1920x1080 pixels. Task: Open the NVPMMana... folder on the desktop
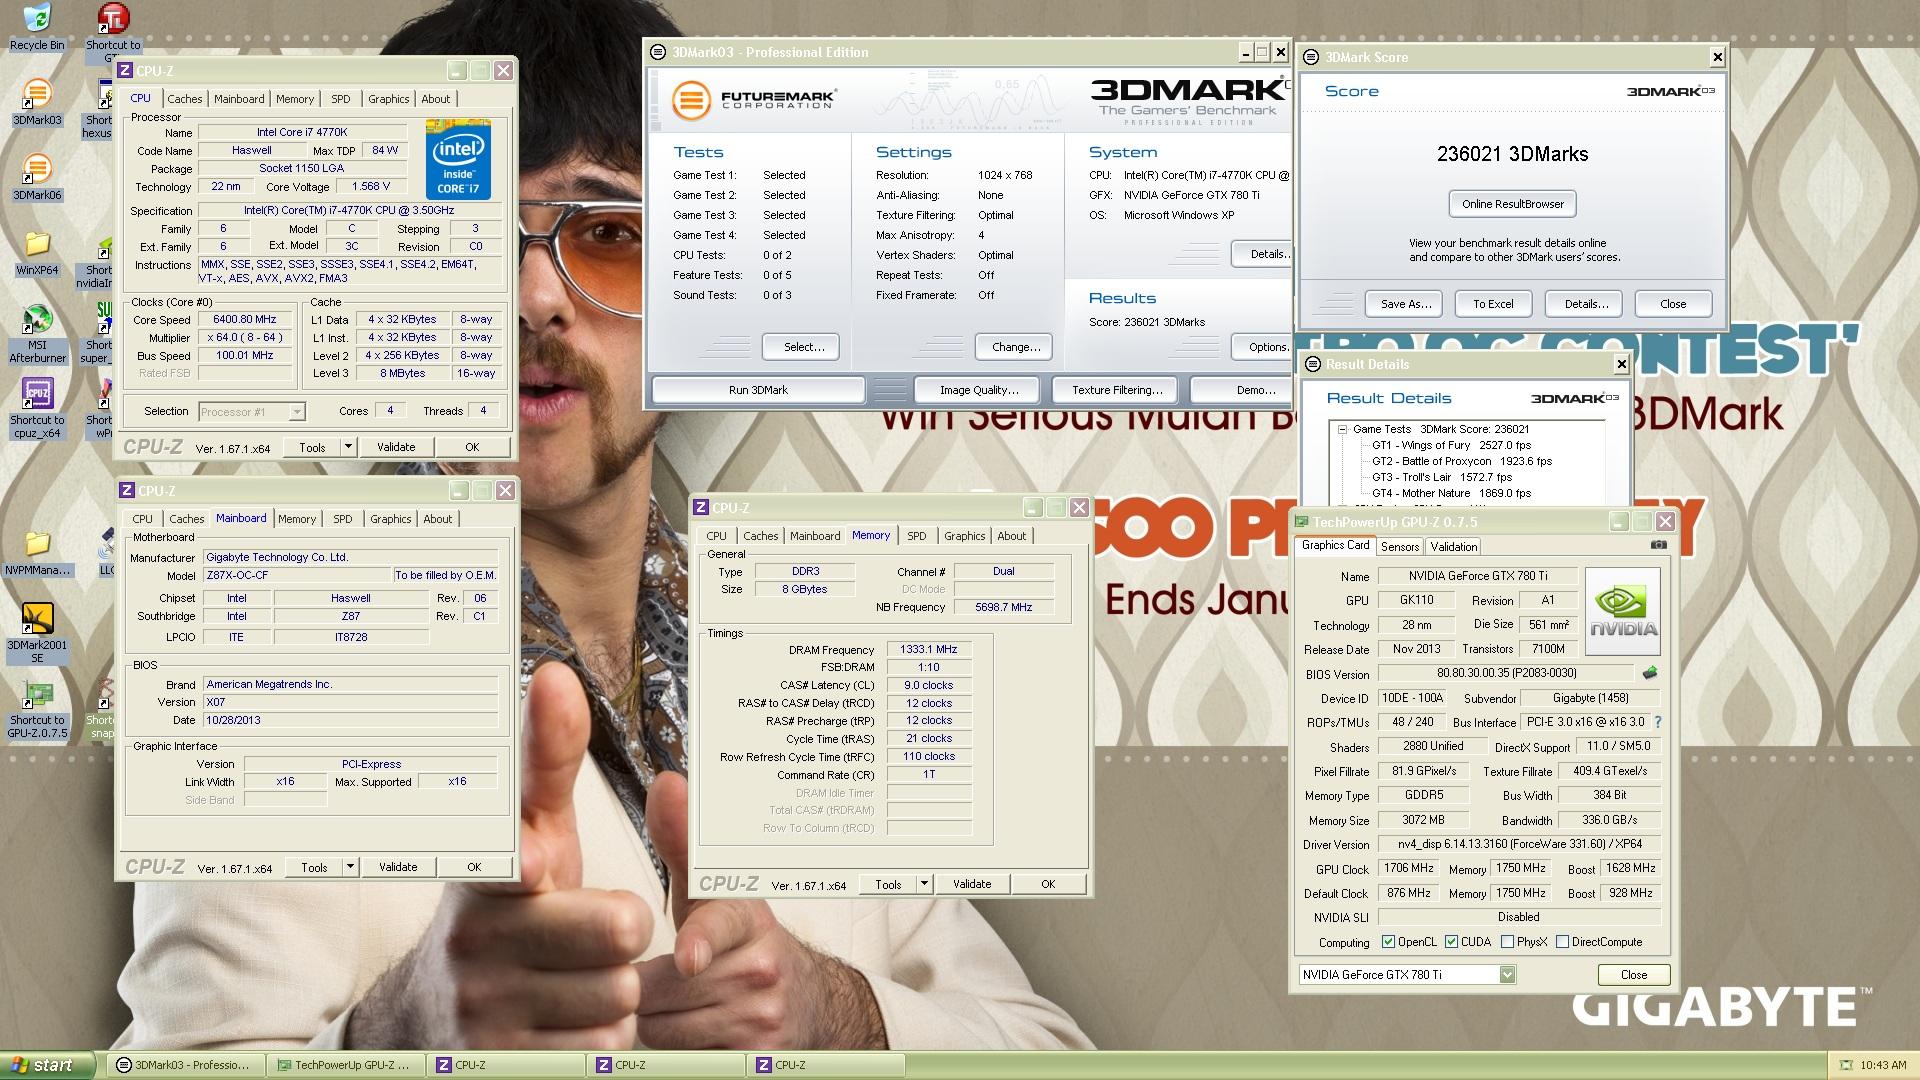[x=37, y=553]
